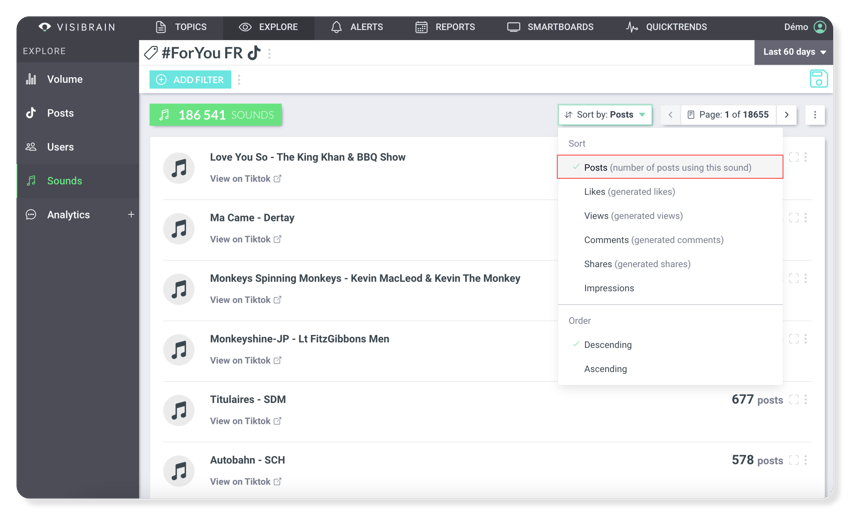View Monkeys Spinning Monkeys on Tiktok
Viewport: 850px width, 515px height.
click(246, 300)
